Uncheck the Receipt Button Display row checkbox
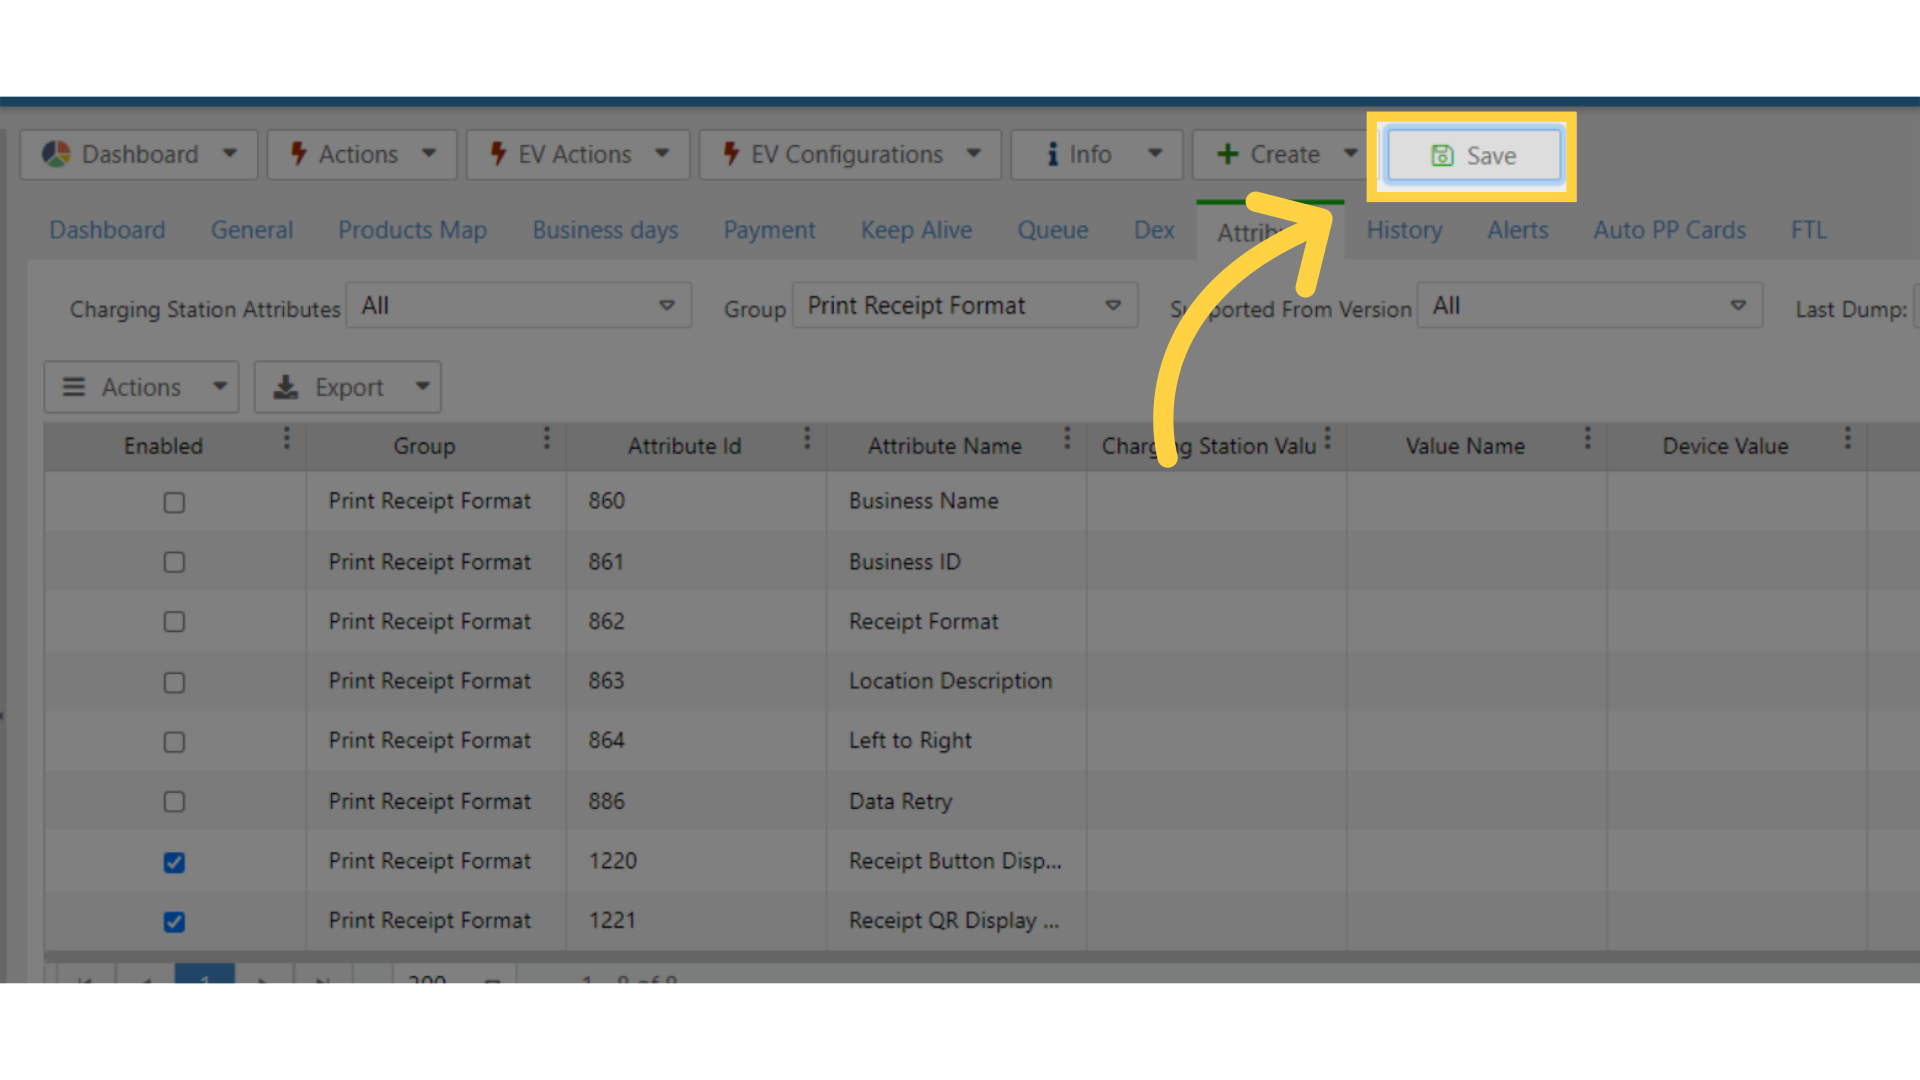This screenshot has width=1920, height=1080. tap(174, 862)
